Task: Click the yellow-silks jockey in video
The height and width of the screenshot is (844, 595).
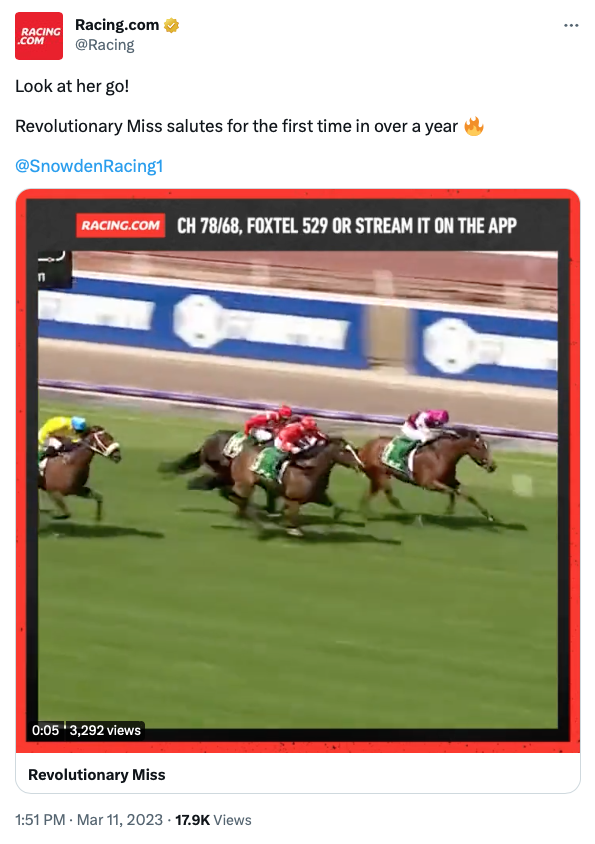Action: tap(62, 431)
